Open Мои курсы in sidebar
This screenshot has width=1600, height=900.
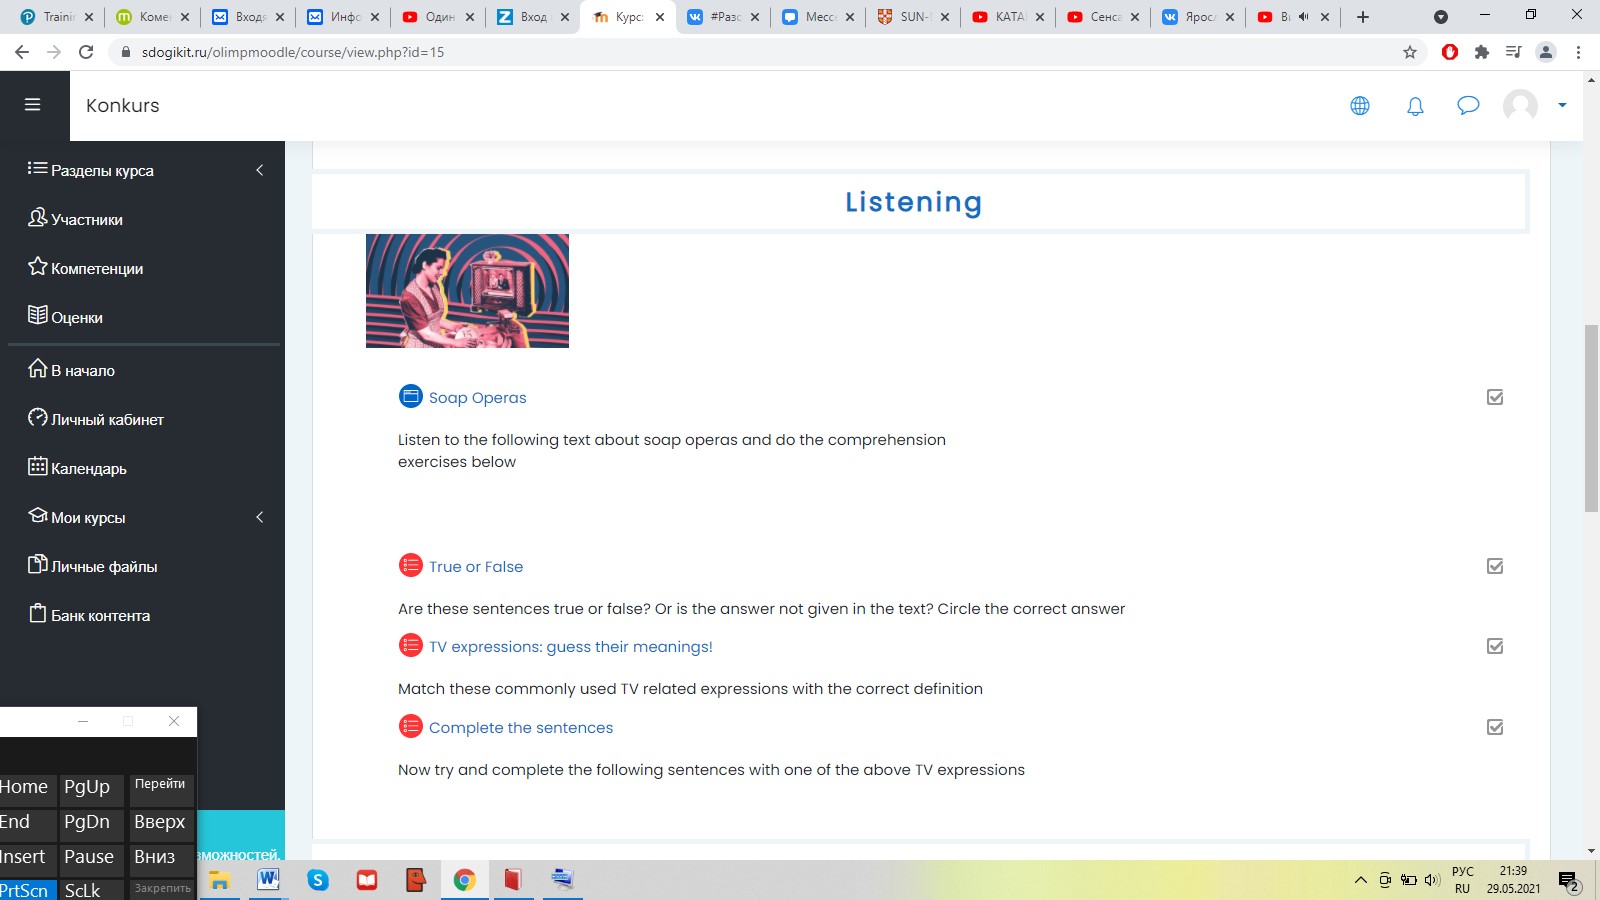click(x=88, y=517)
